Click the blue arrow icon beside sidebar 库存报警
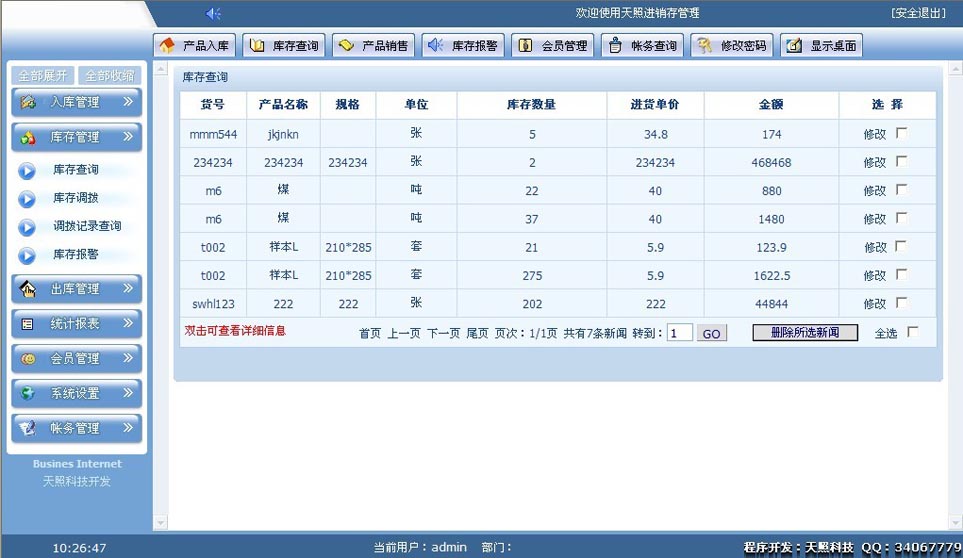 tap(26, 255)
